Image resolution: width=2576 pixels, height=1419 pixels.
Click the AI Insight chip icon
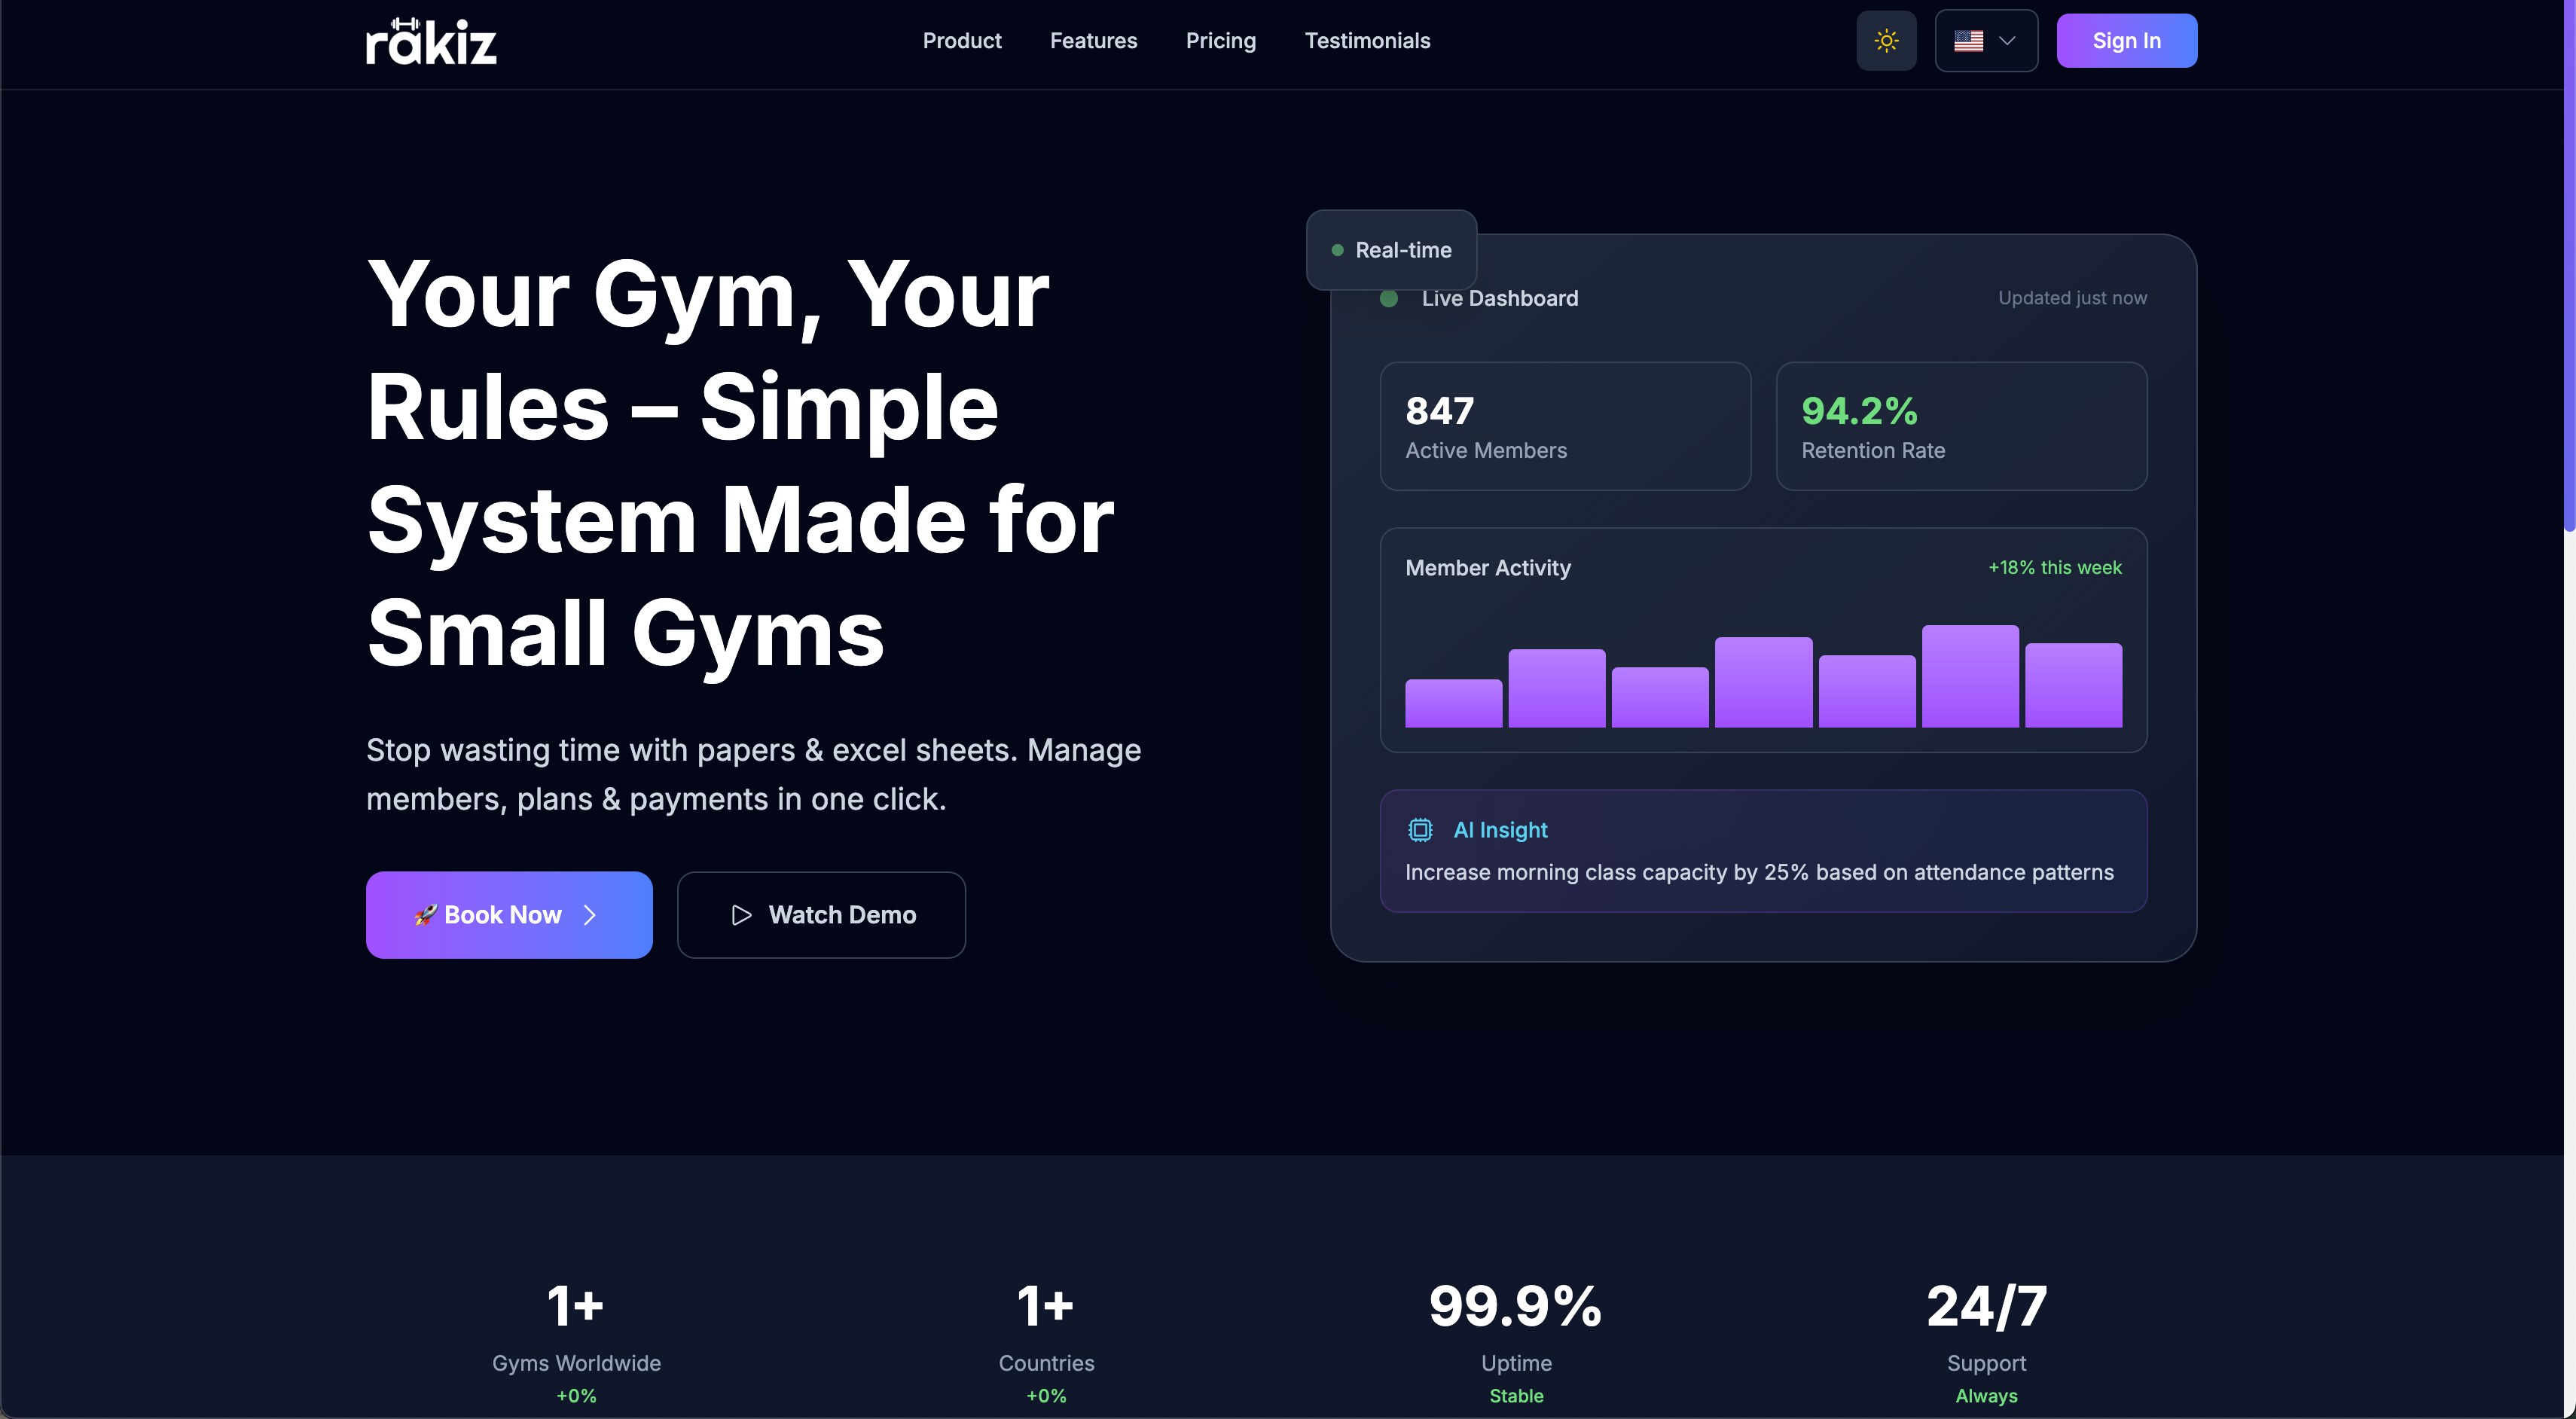[x=1419, y=830]
